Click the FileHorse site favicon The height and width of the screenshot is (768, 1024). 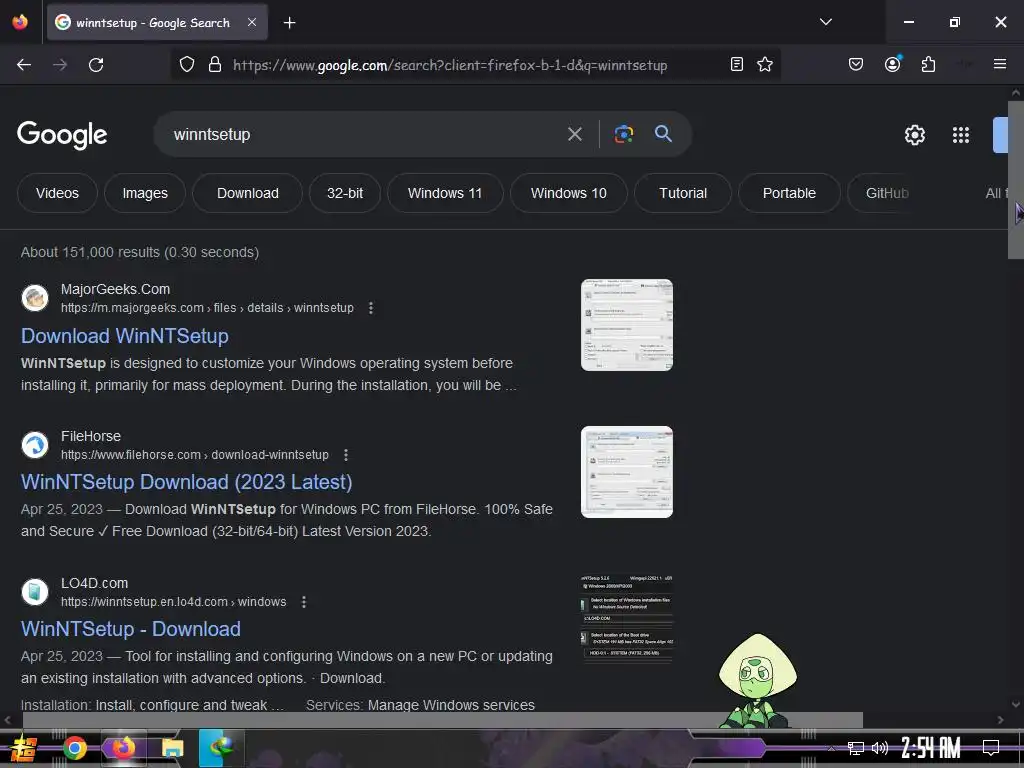(35, 445)
